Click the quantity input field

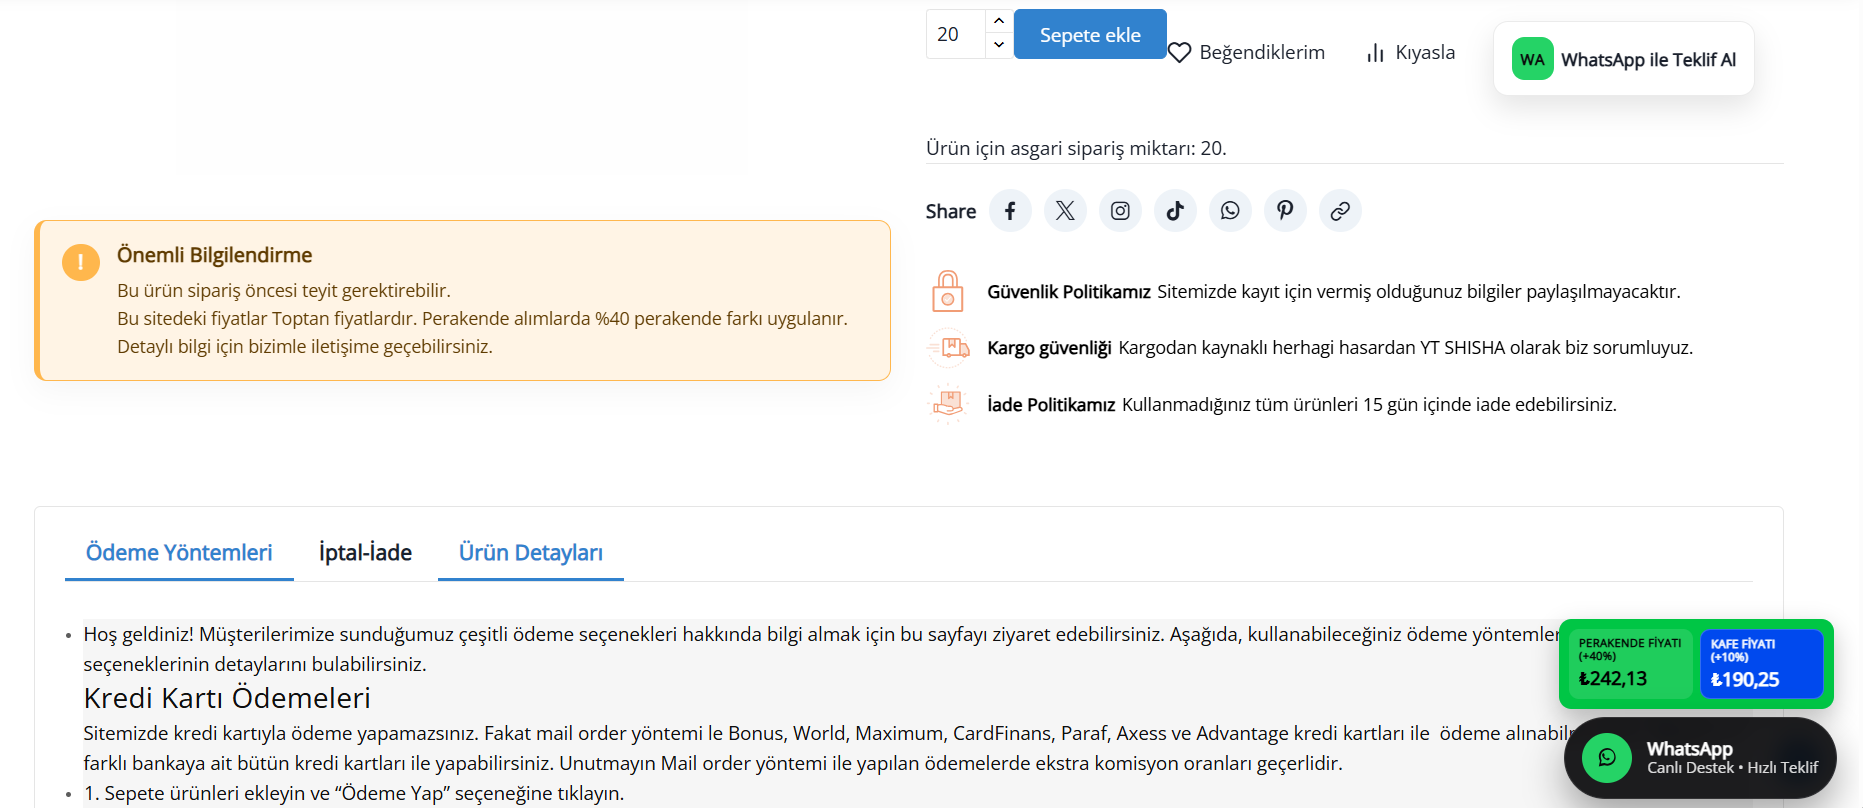[x=955, y=34]
